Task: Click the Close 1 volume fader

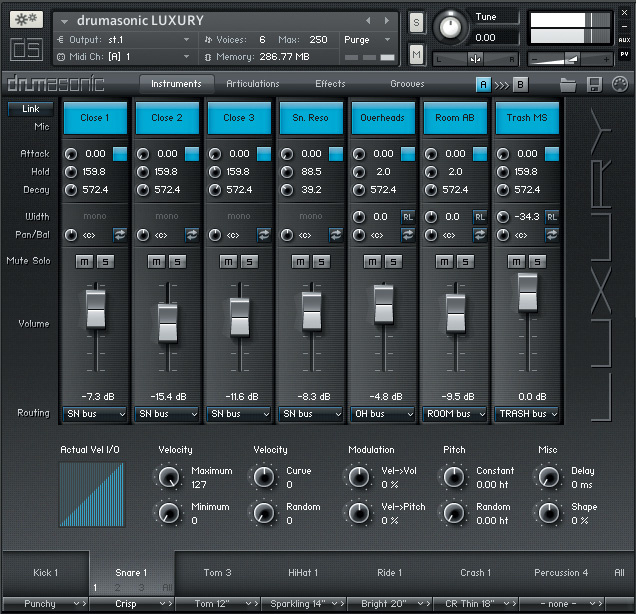Action: [96, 309]
